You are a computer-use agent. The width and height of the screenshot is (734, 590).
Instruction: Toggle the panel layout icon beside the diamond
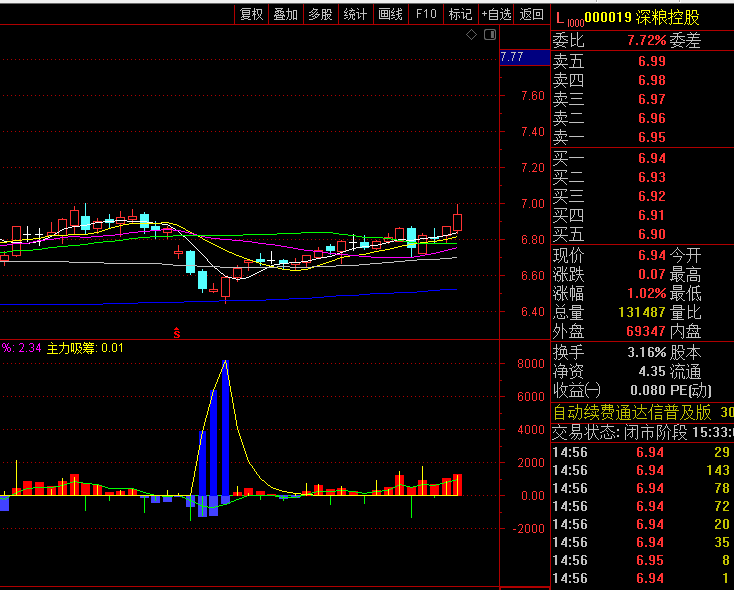click(489, 35)
